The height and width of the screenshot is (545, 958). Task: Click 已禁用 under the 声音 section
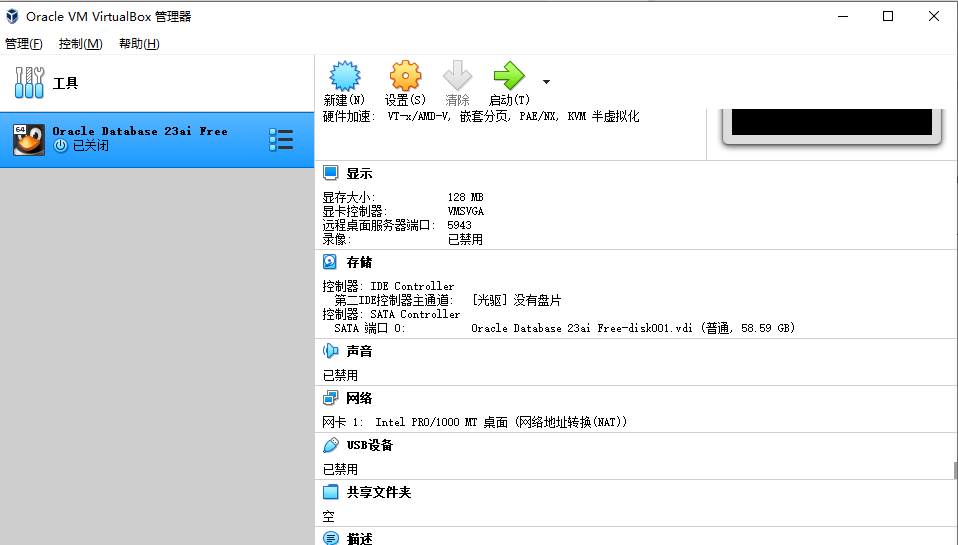pos(340,375)
